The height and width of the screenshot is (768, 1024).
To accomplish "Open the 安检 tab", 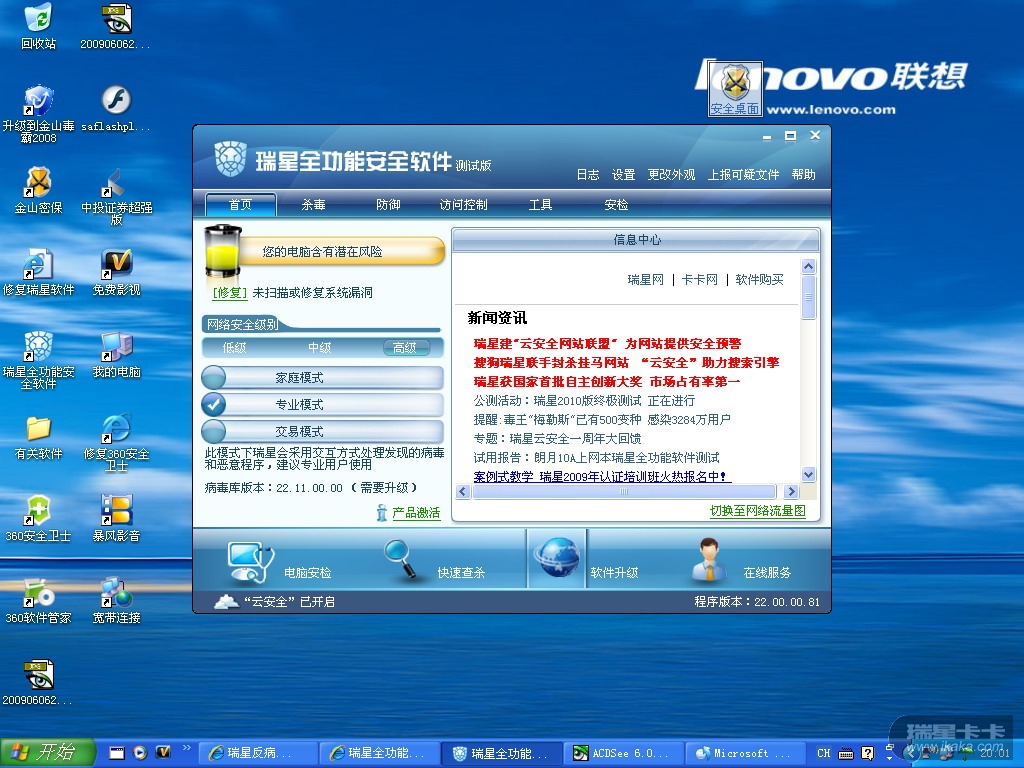I will 616,204.
